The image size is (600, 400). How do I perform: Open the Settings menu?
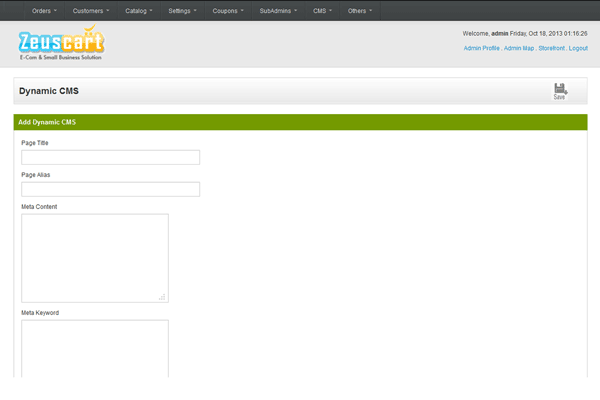tap(182, 10)
